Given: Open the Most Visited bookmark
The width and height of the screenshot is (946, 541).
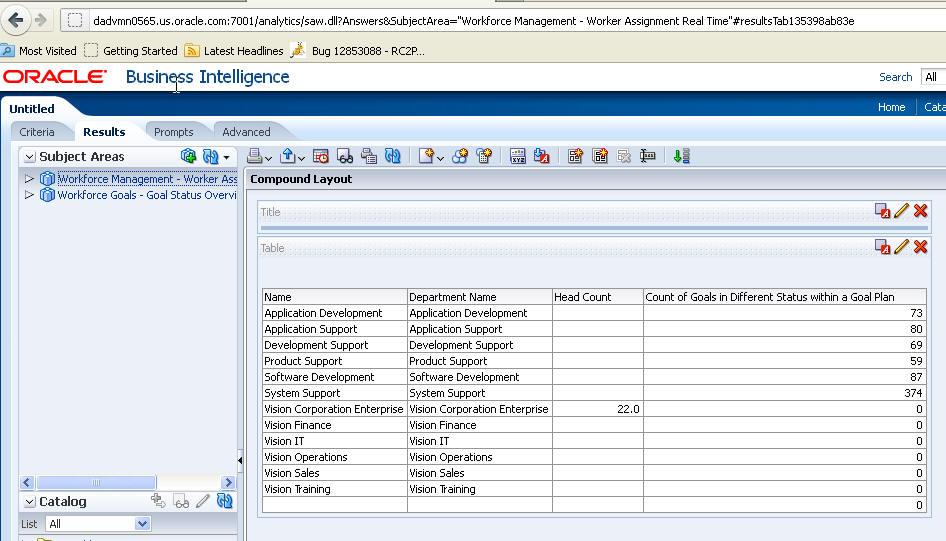Looking at the screenshot, I should tap(47, 51).
